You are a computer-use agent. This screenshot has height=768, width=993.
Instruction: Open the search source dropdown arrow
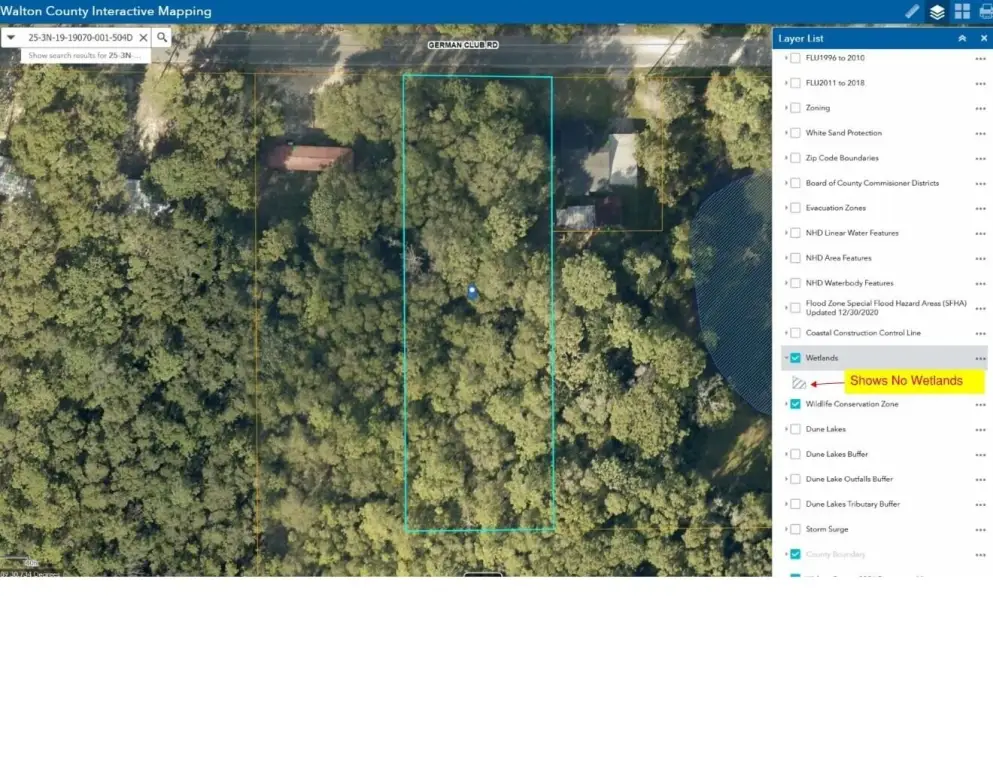coord(11,37)
